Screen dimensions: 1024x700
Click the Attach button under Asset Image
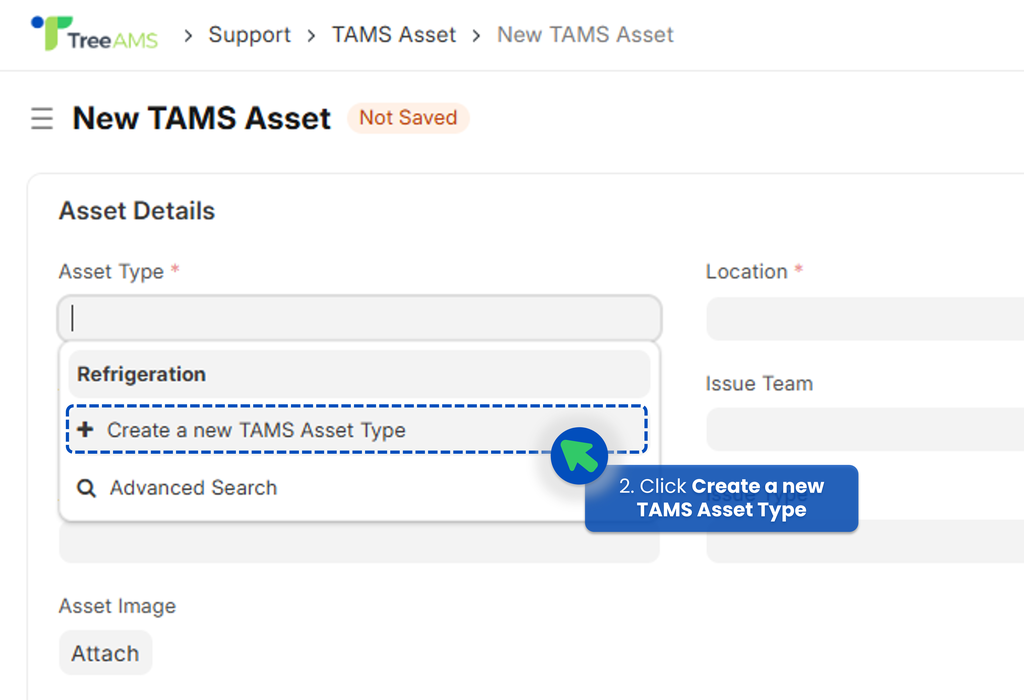click(105, 653)
